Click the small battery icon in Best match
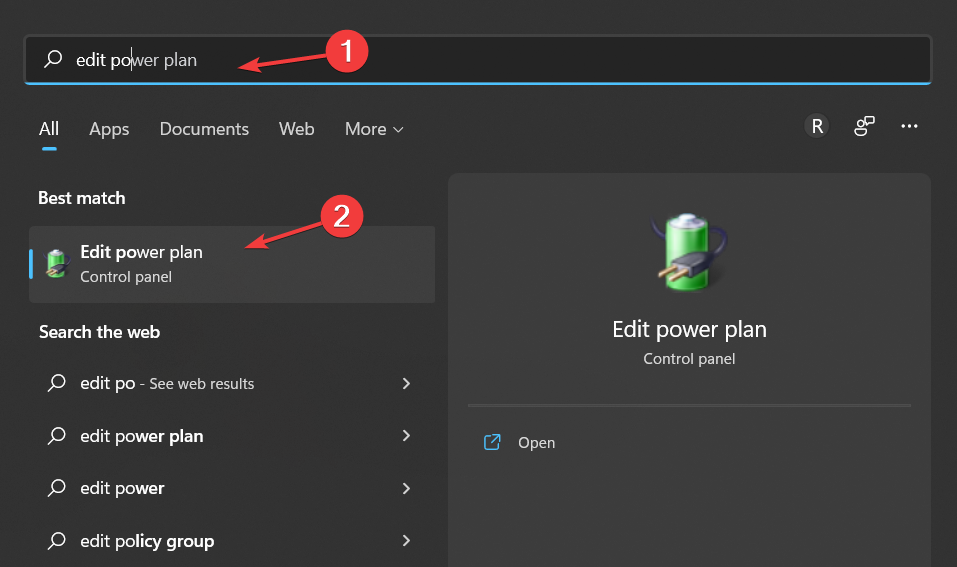957x567 pixels. [x=57, y=264]
